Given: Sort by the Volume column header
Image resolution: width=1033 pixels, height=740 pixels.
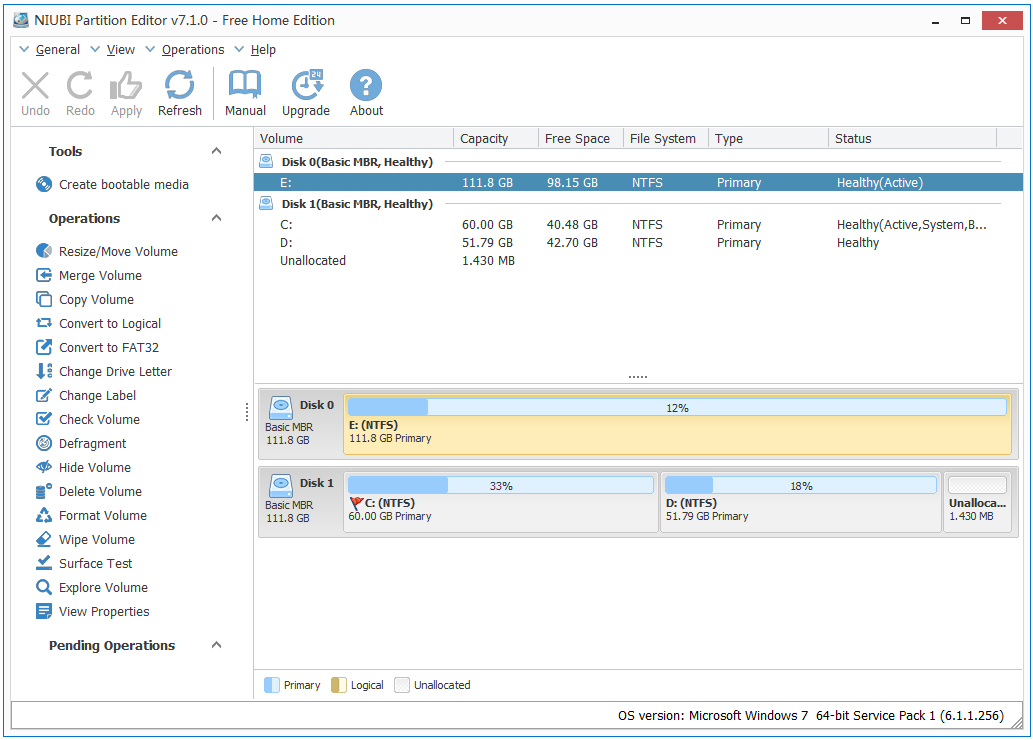Looking at the screenshot, I should click(x=354, y=138).
